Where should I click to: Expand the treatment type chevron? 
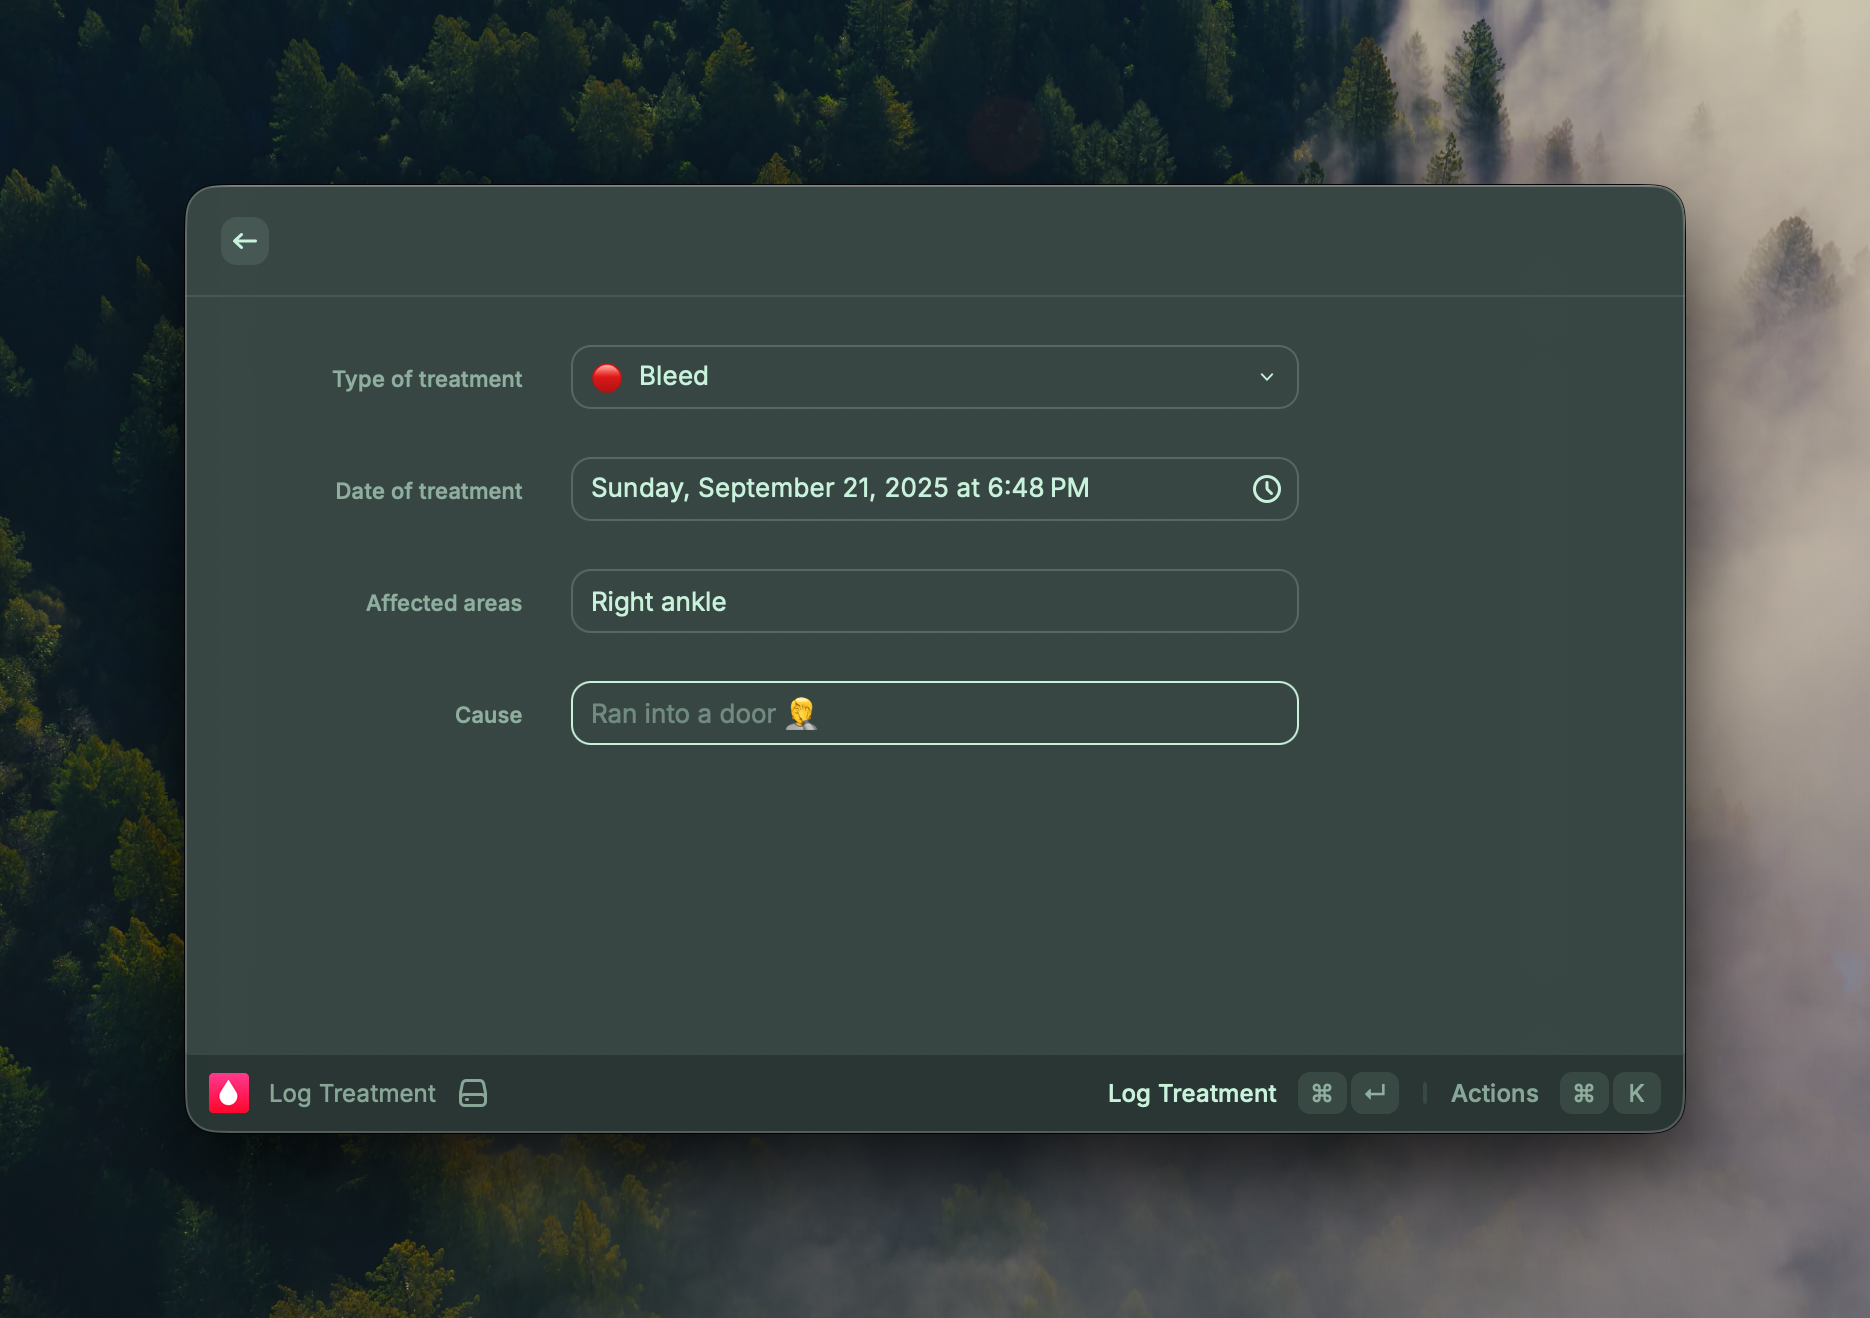point(1266,377)
